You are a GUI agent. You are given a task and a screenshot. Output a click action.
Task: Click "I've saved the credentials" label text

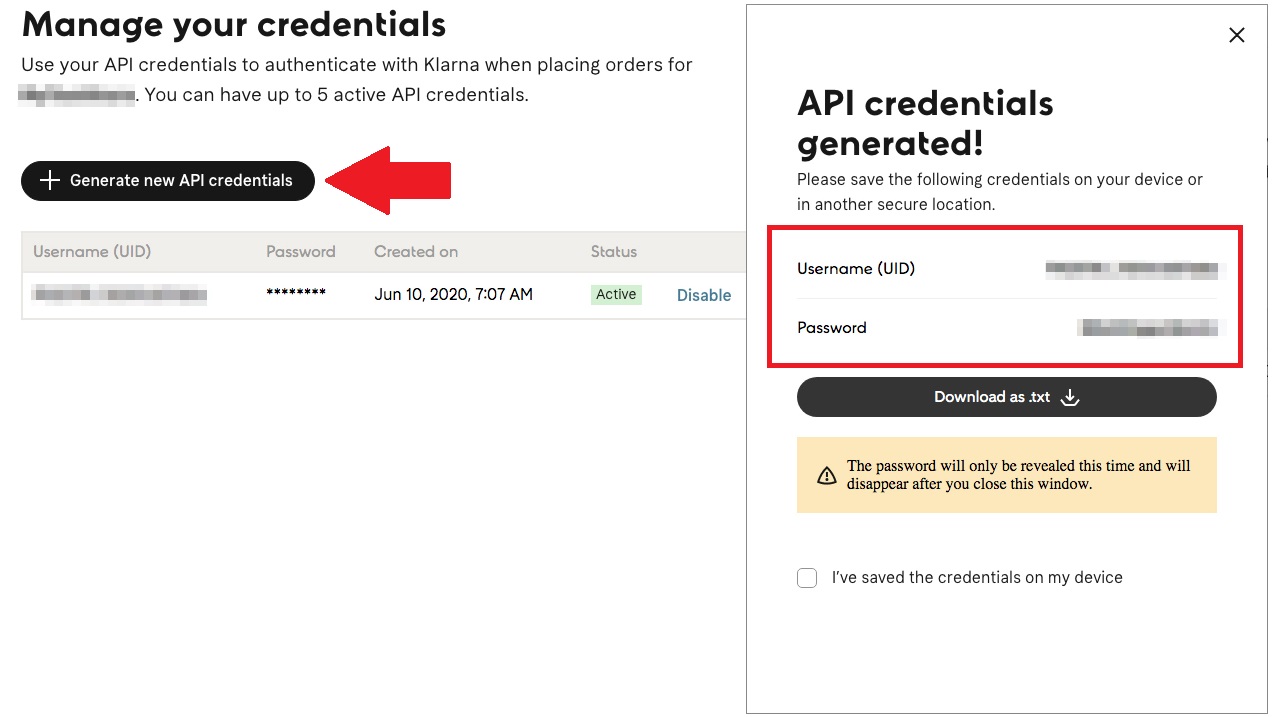(x=976, y=578)
